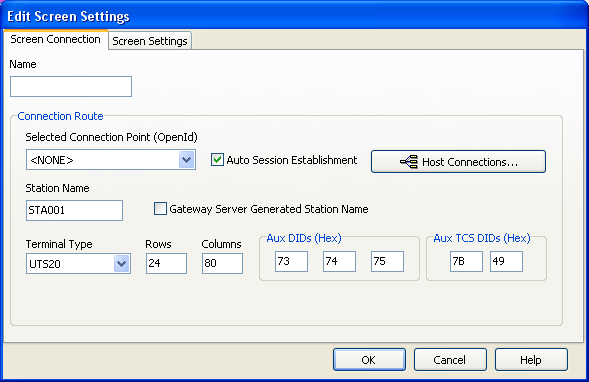Switch to the Screen Settings tab
Image resolution: width=589 pixels, height=382 pixels.
pos(150,41)
